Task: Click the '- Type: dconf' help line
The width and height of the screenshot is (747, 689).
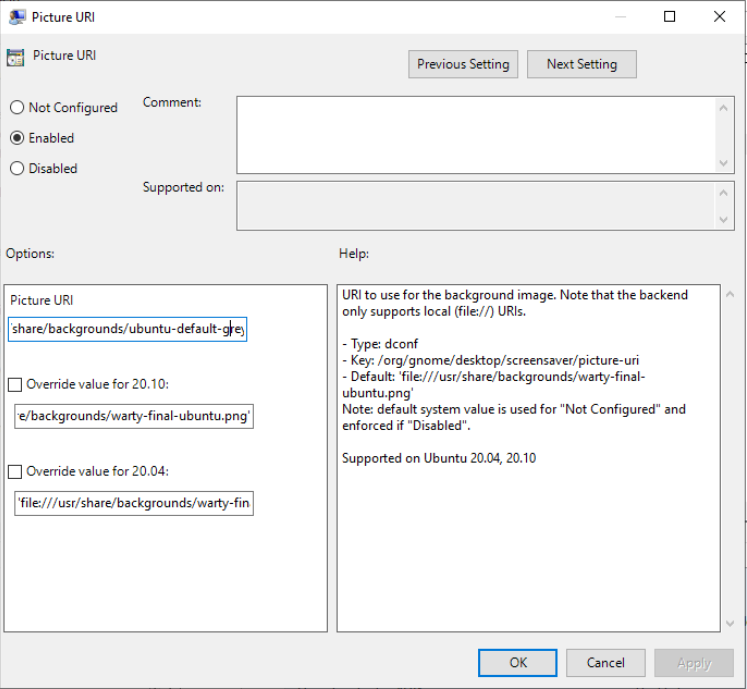Action: pos(380,344)
